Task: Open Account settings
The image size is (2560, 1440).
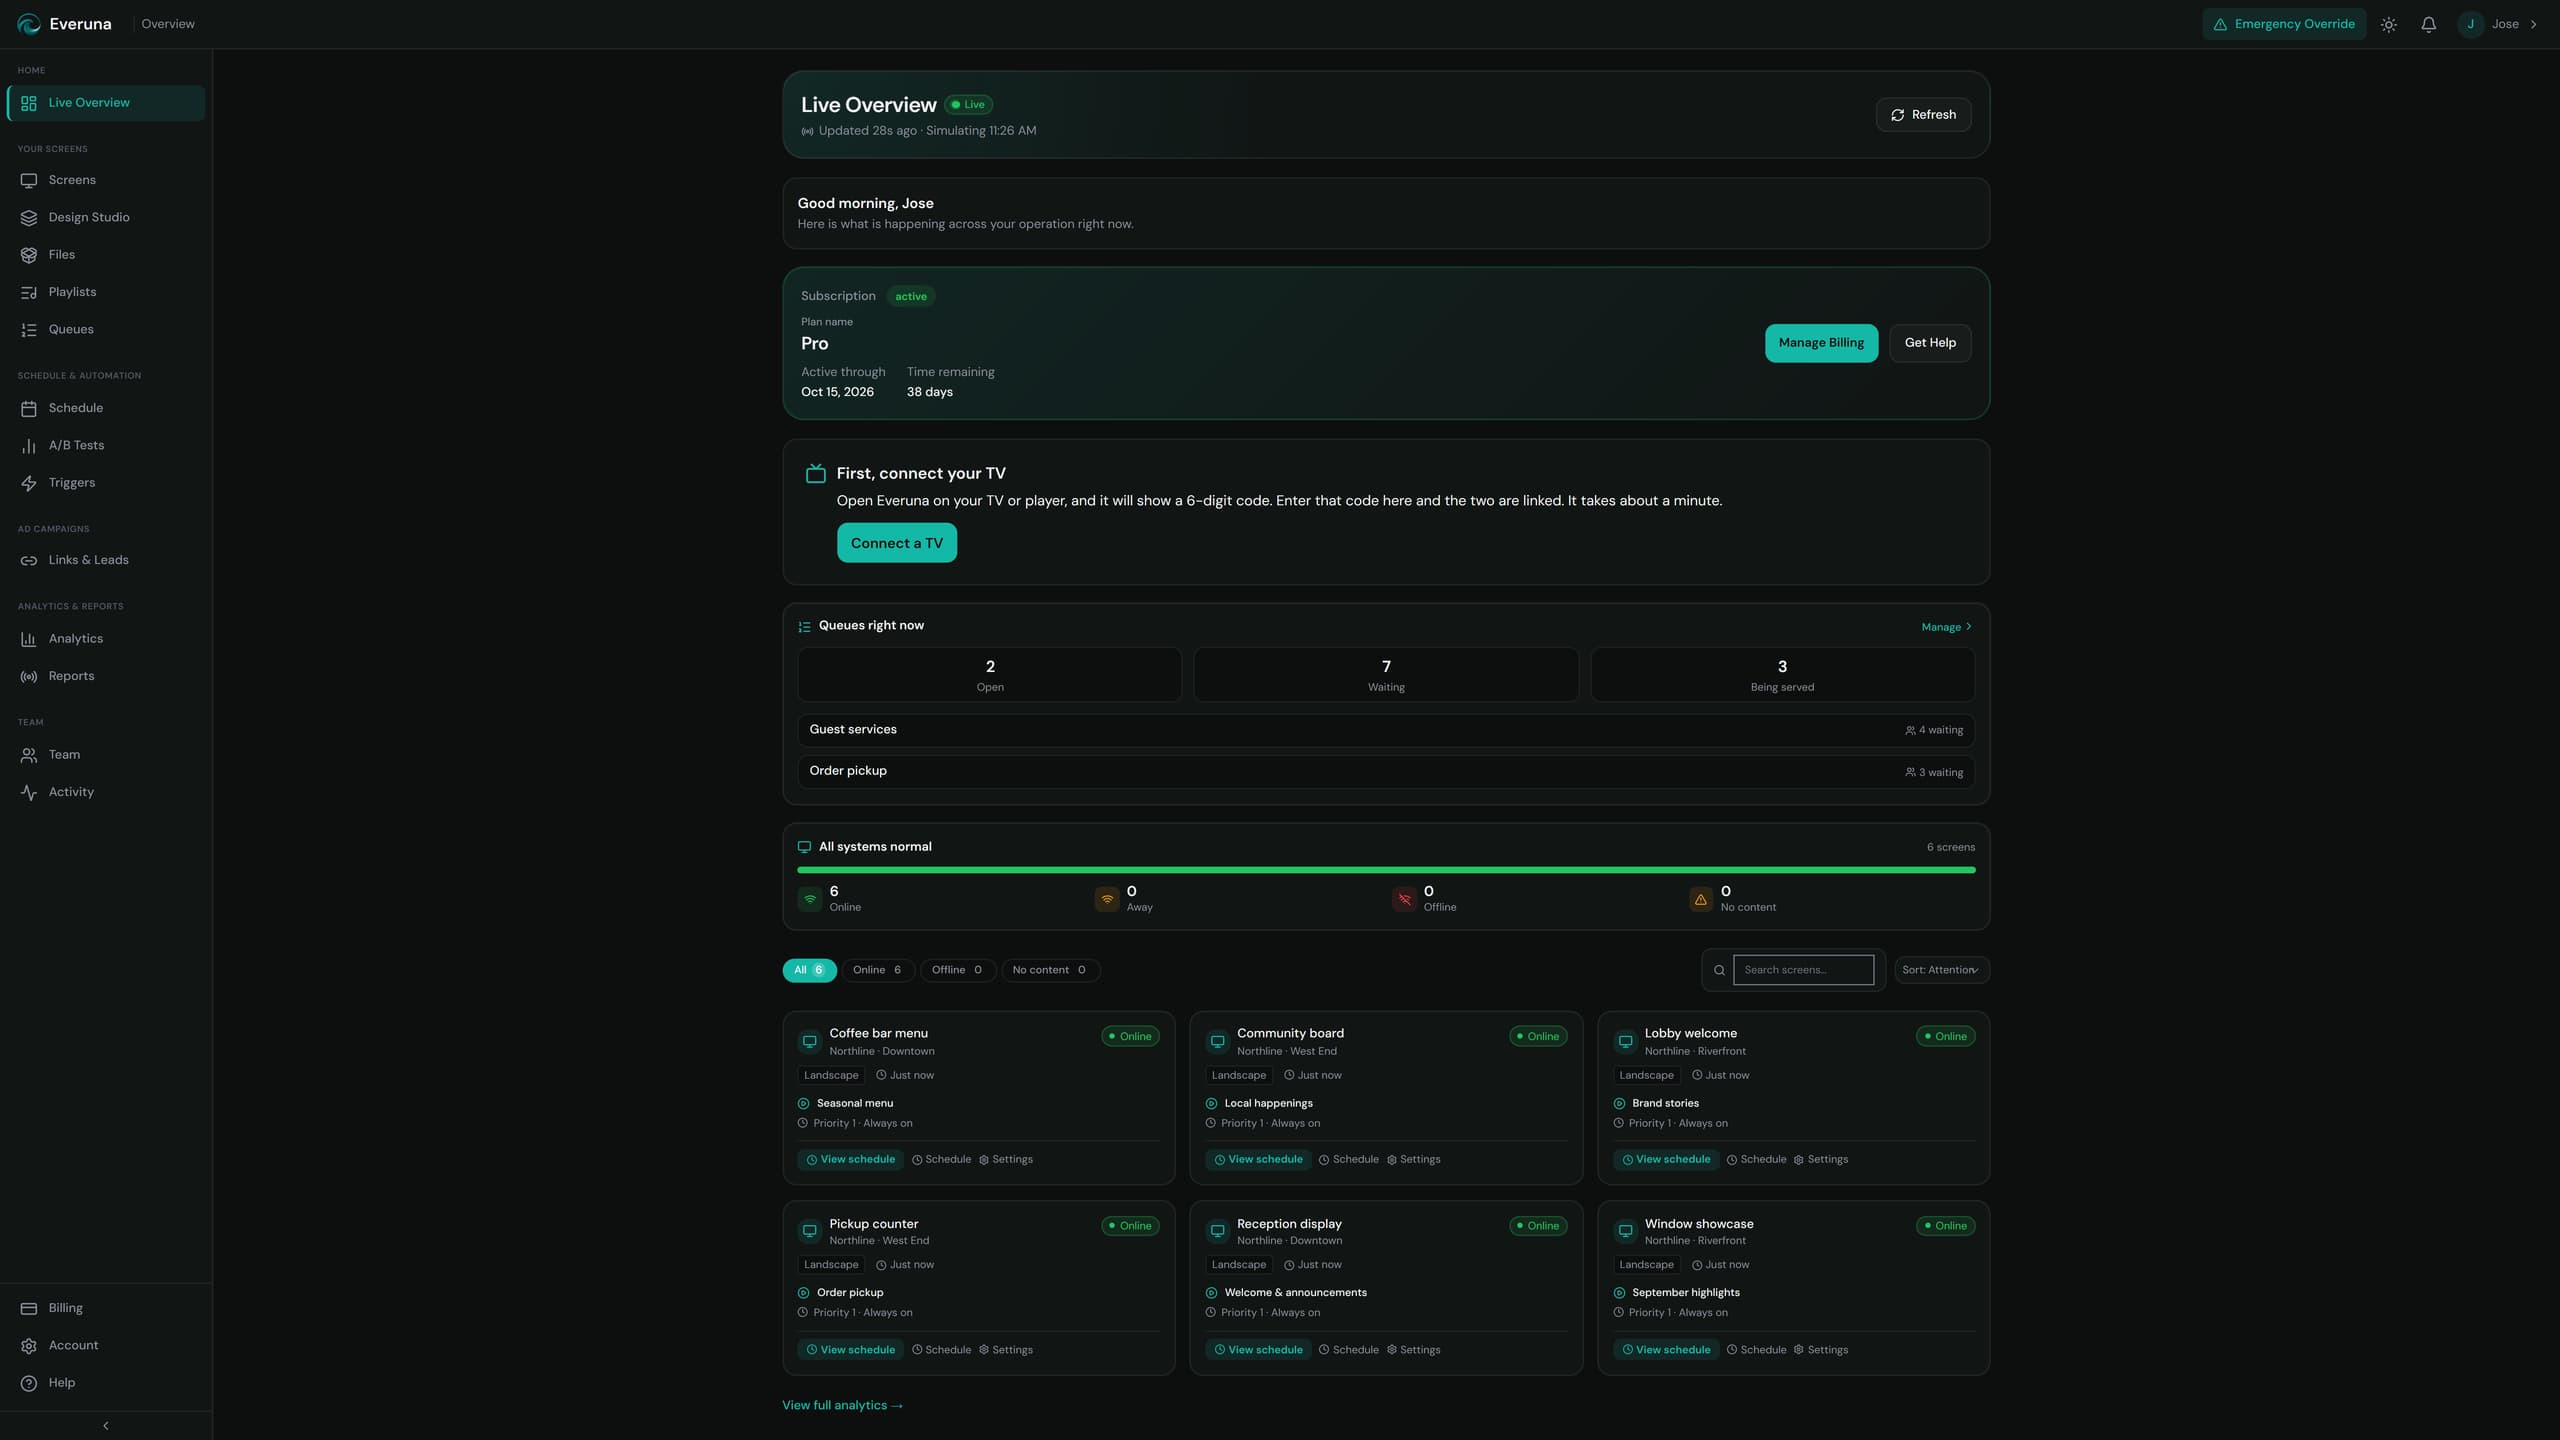Action: click(105, 1345)
